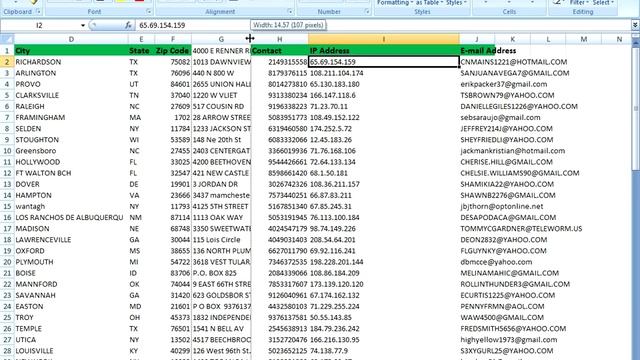Screen dimensions: 640x360
Task: Select the 1013 DAWNVIEW address cell
Action: click(x=221, y=62)
